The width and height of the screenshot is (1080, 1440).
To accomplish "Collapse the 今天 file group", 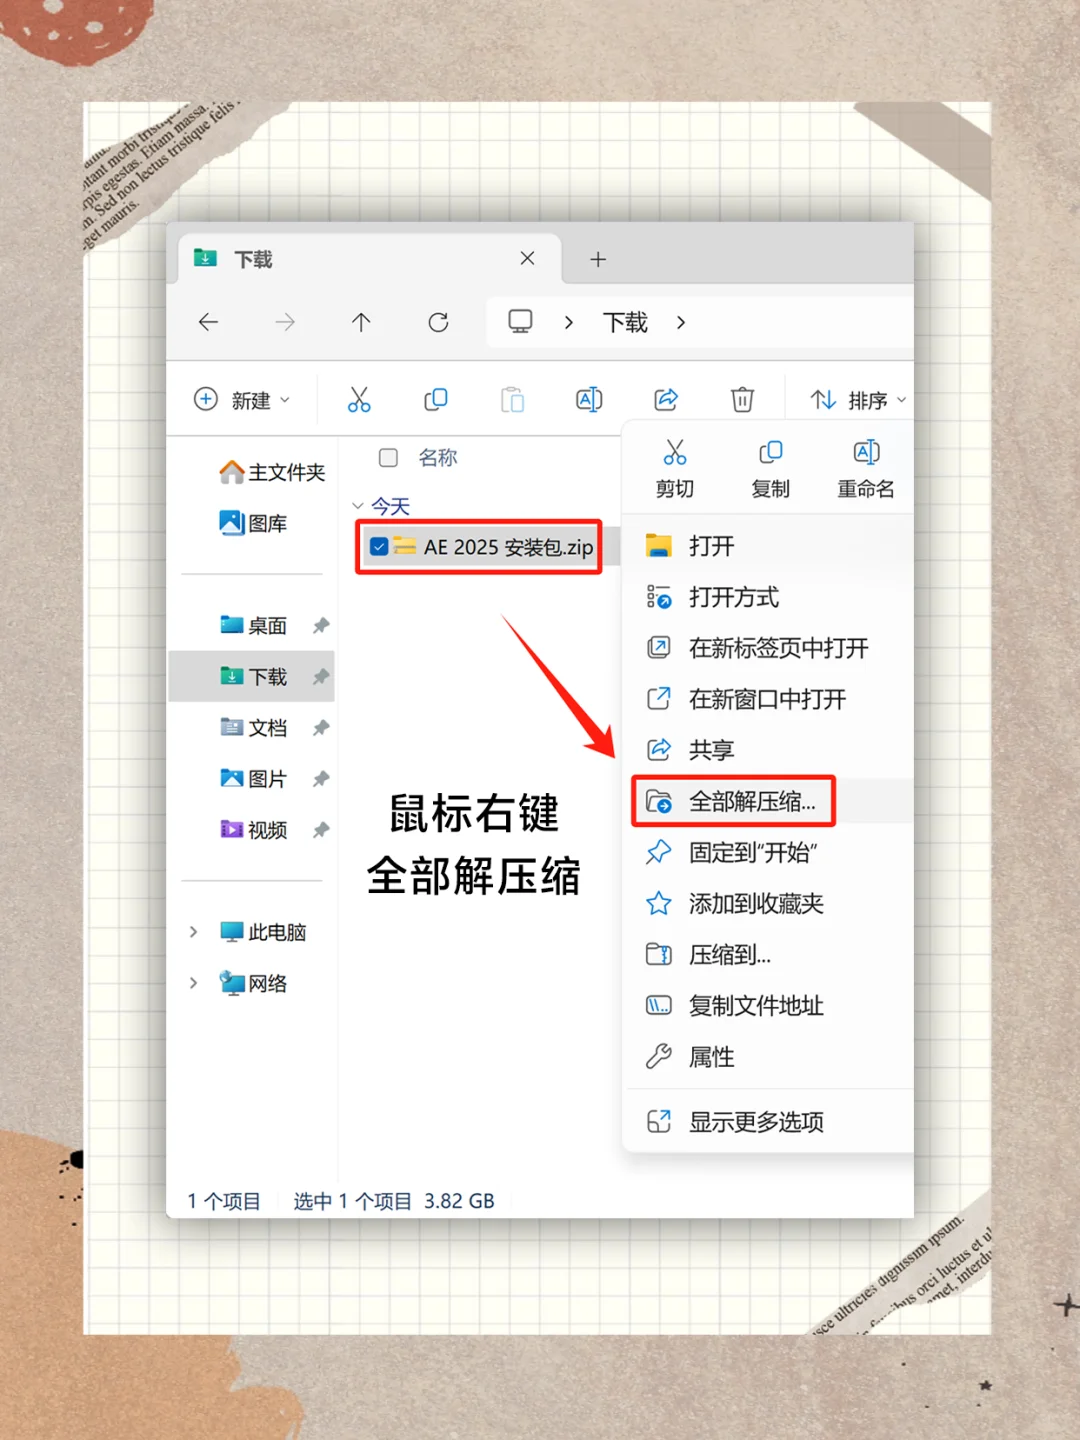I will 360,506.
